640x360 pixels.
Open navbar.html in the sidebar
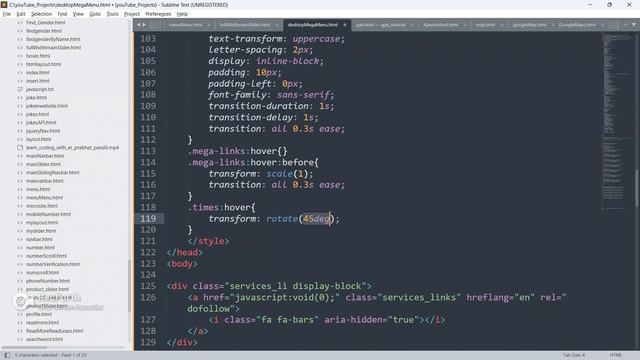[x=39, y=239]
